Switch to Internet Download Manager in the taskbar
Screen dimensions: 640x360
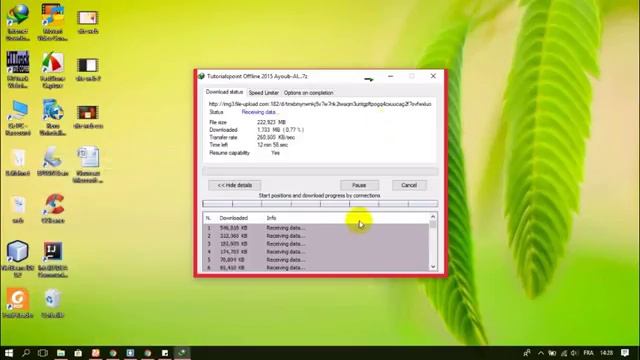pos(182,353)
